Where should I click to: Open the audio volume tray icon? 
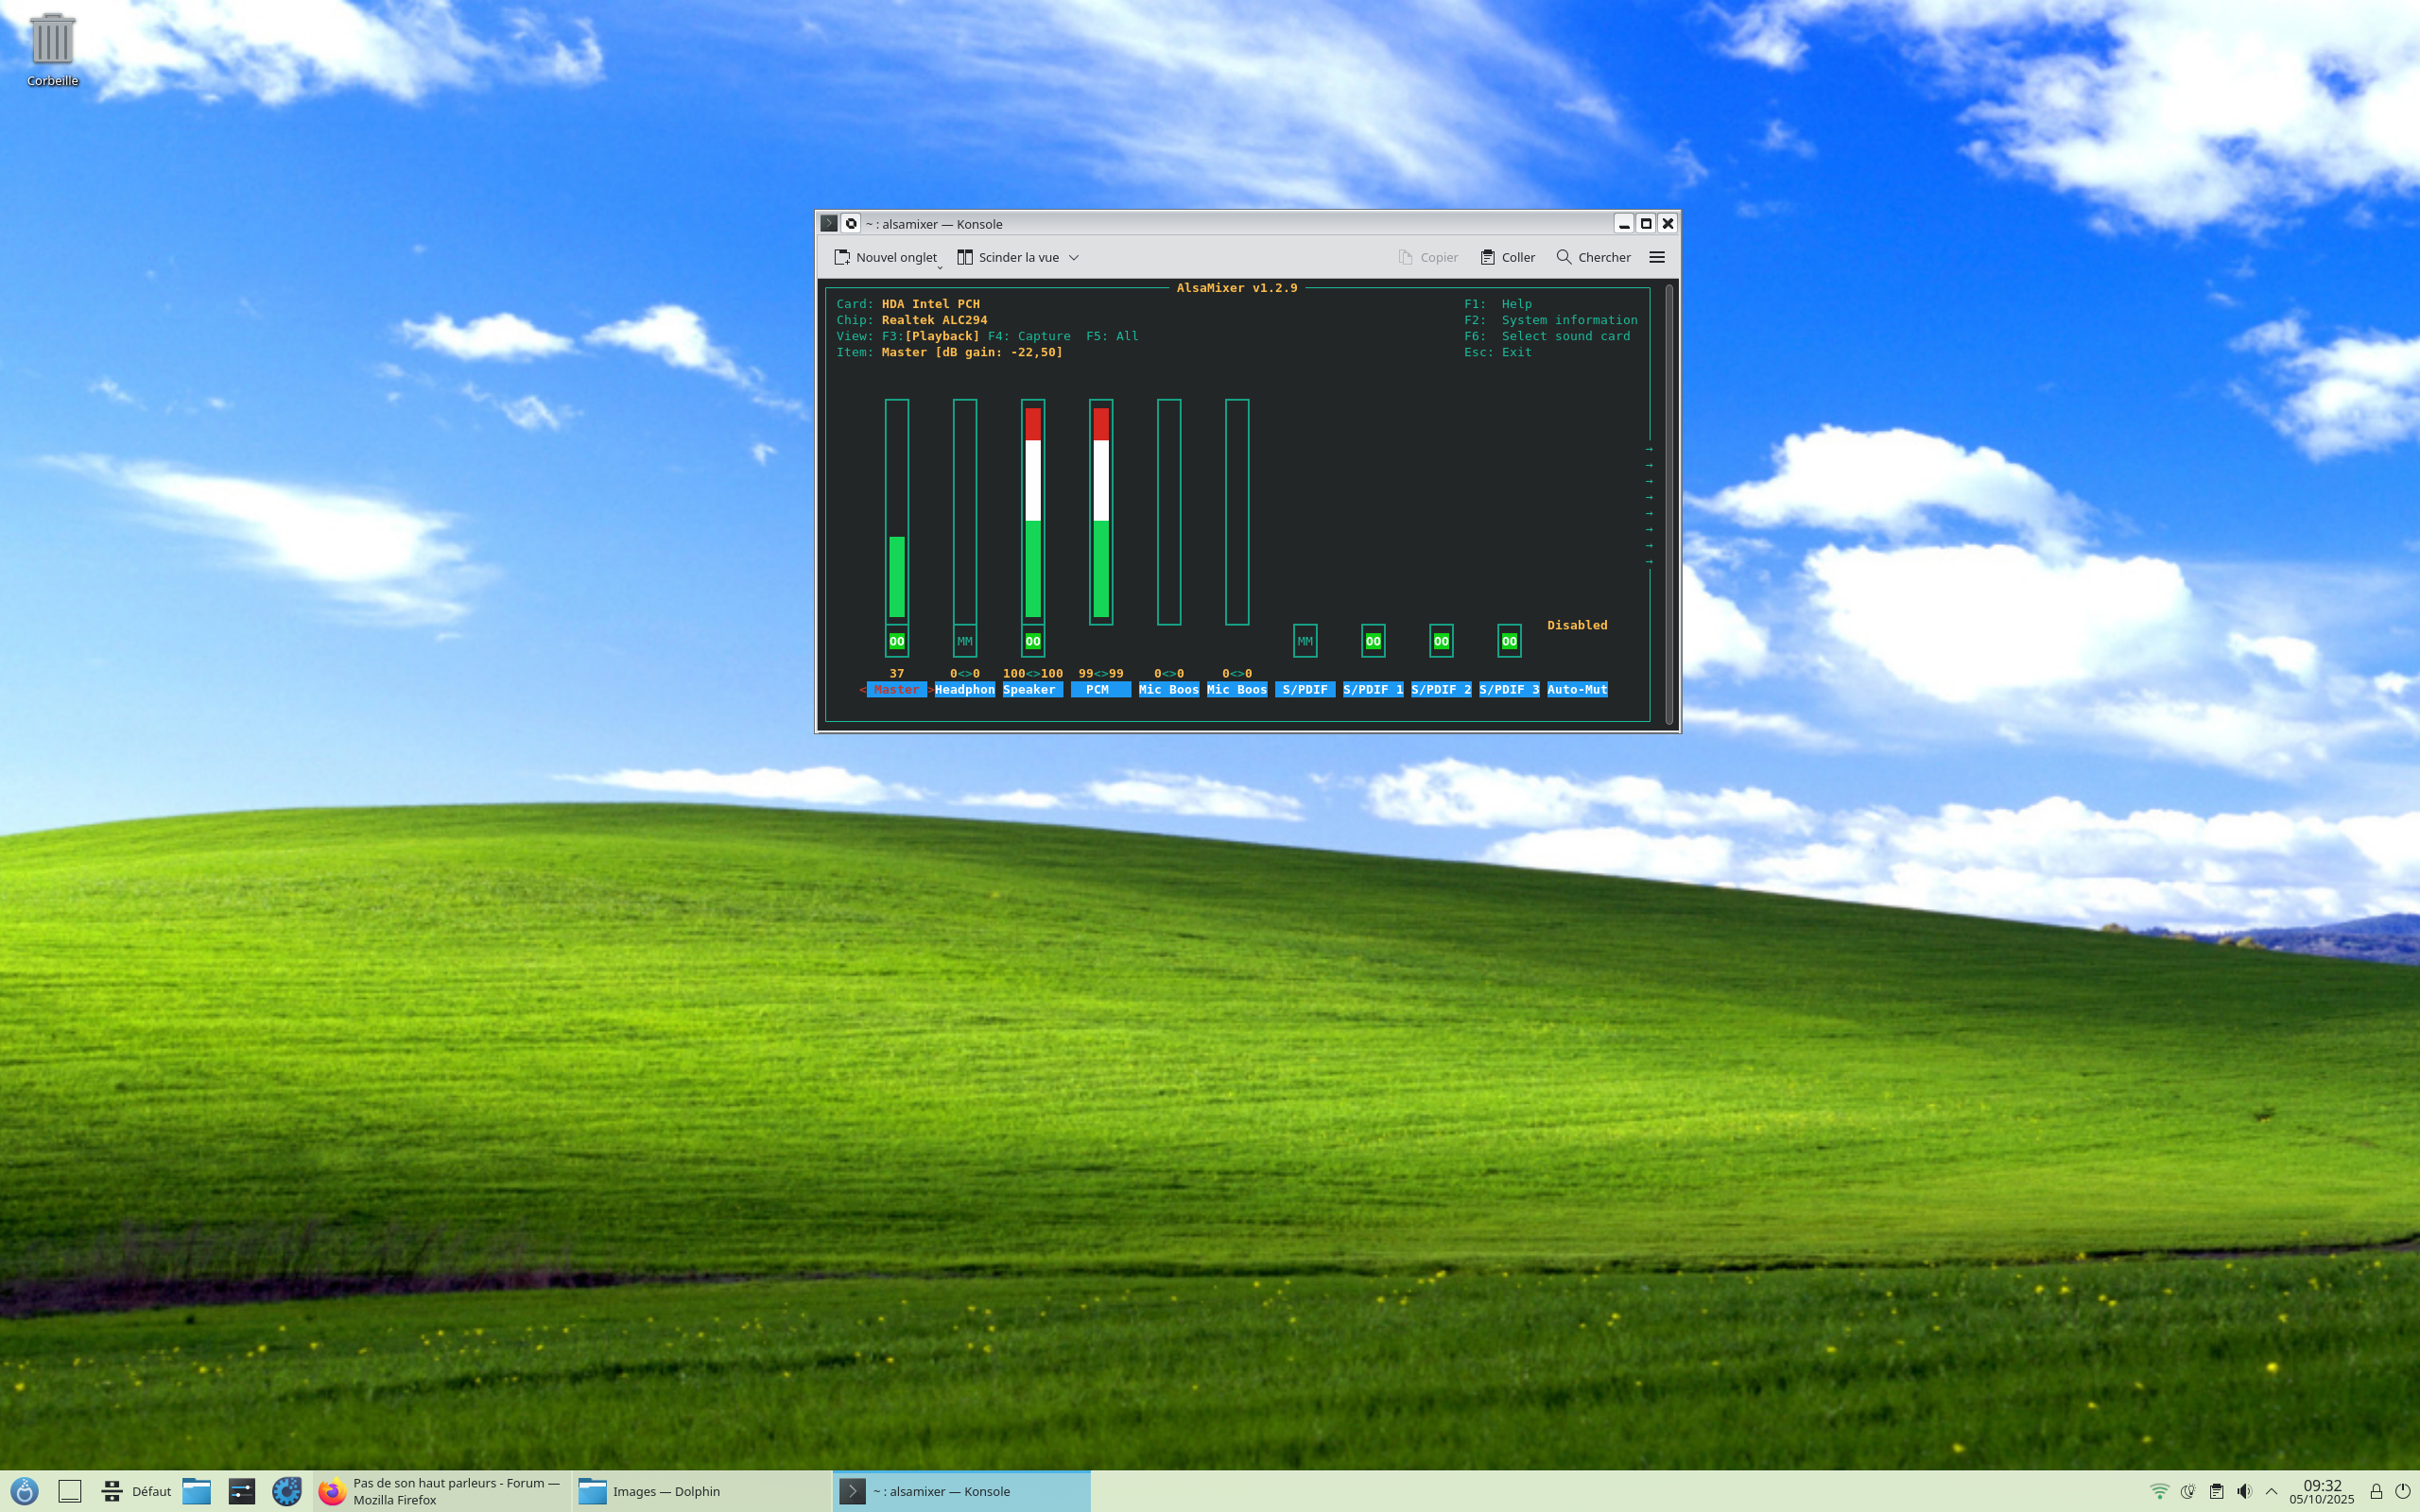tap(2244, 1491)
